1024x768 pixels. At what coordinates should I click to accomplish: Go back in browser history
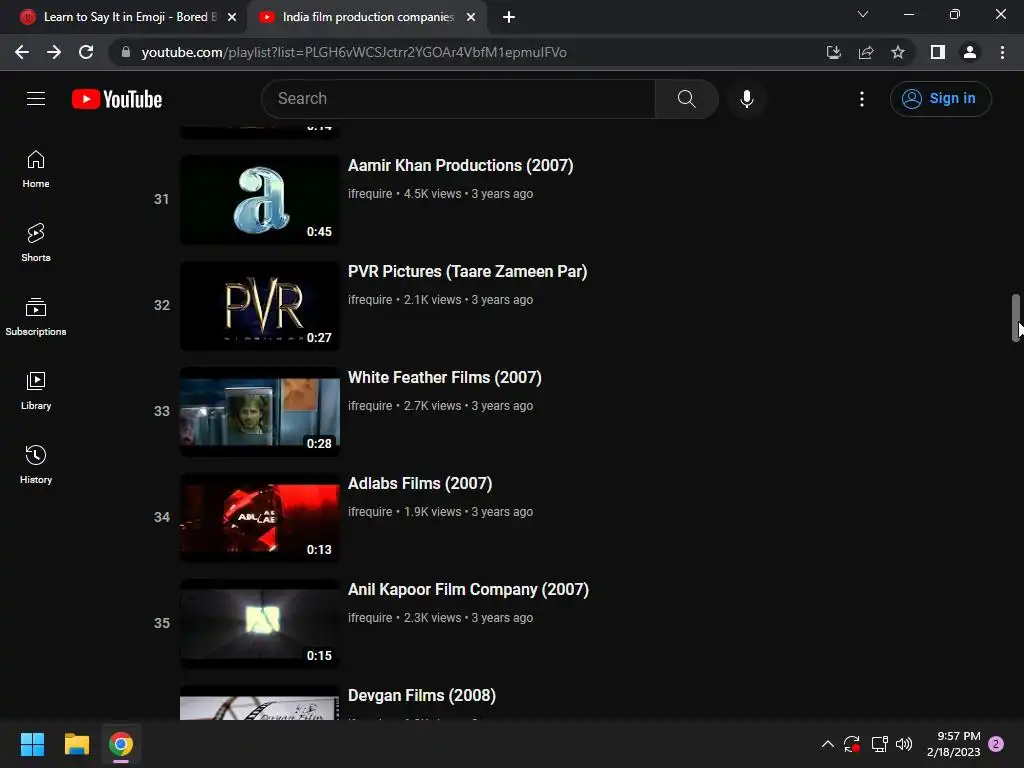[22, 52]
